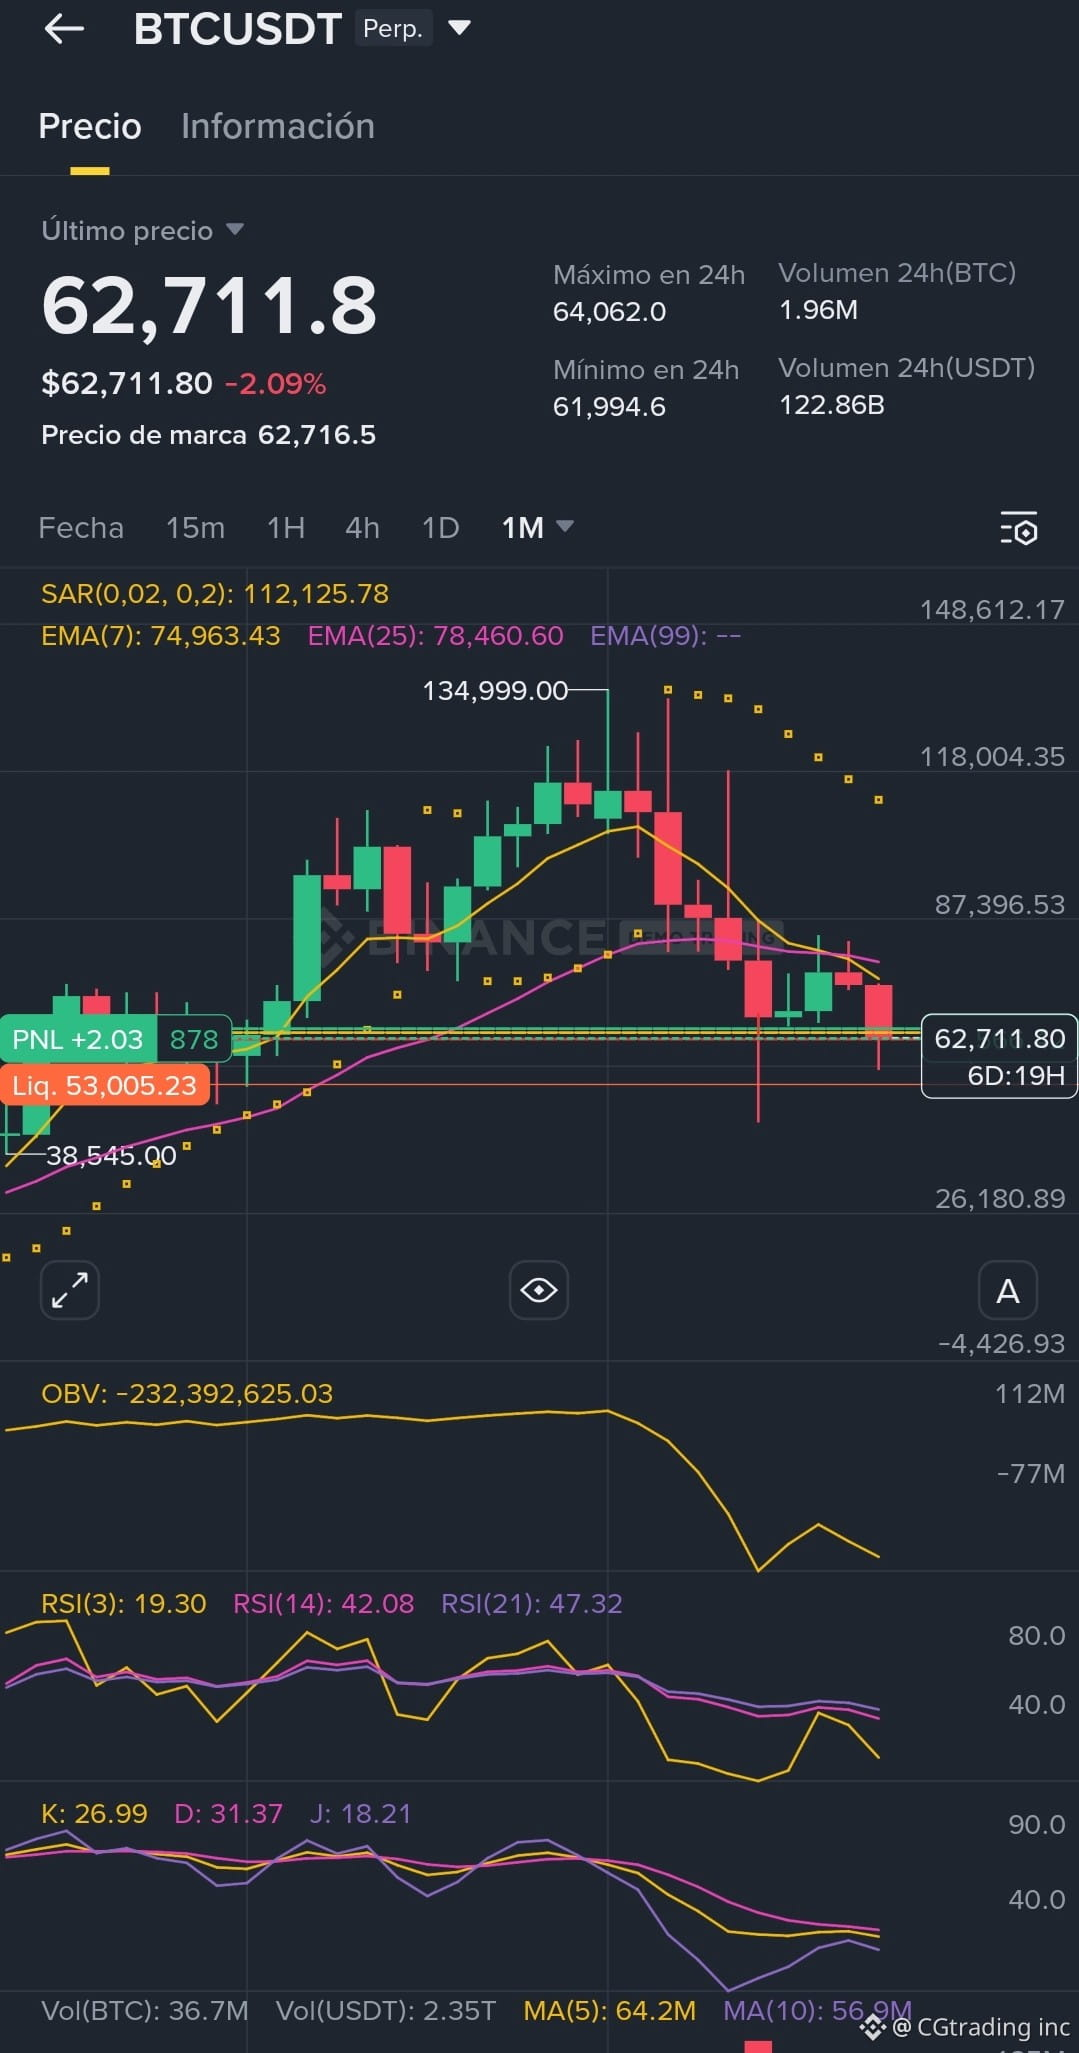The width and height of the screenshot is (1079, 2053).
Task: Select the 4h timeframe
Action: 362,527
